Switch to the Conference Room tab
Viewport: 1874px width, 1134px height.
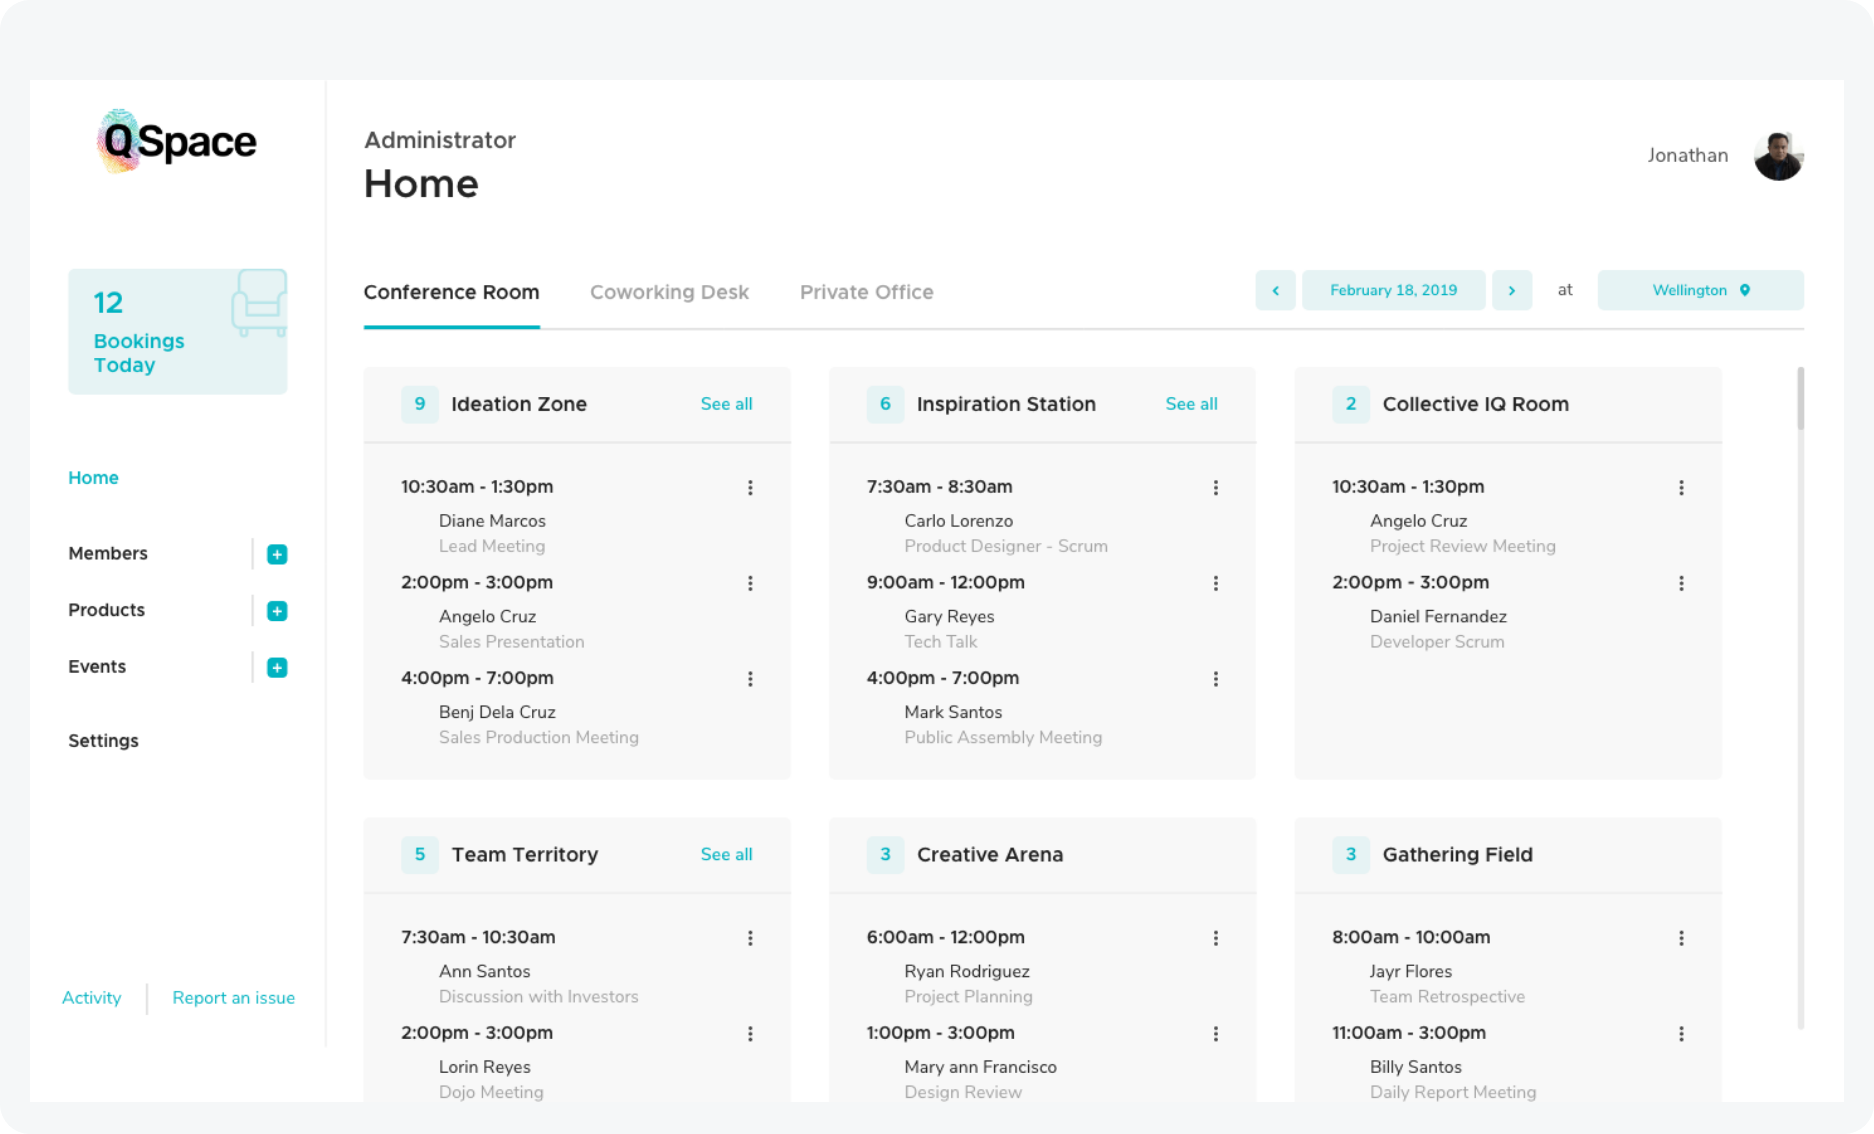(x=451, y=292)
